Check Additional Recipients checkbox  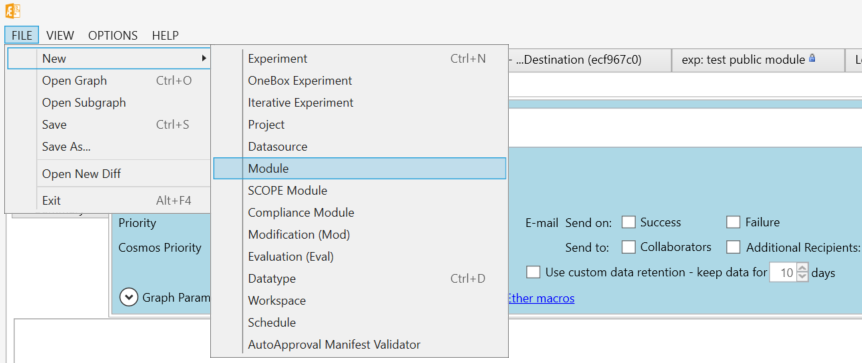[733, 247]
